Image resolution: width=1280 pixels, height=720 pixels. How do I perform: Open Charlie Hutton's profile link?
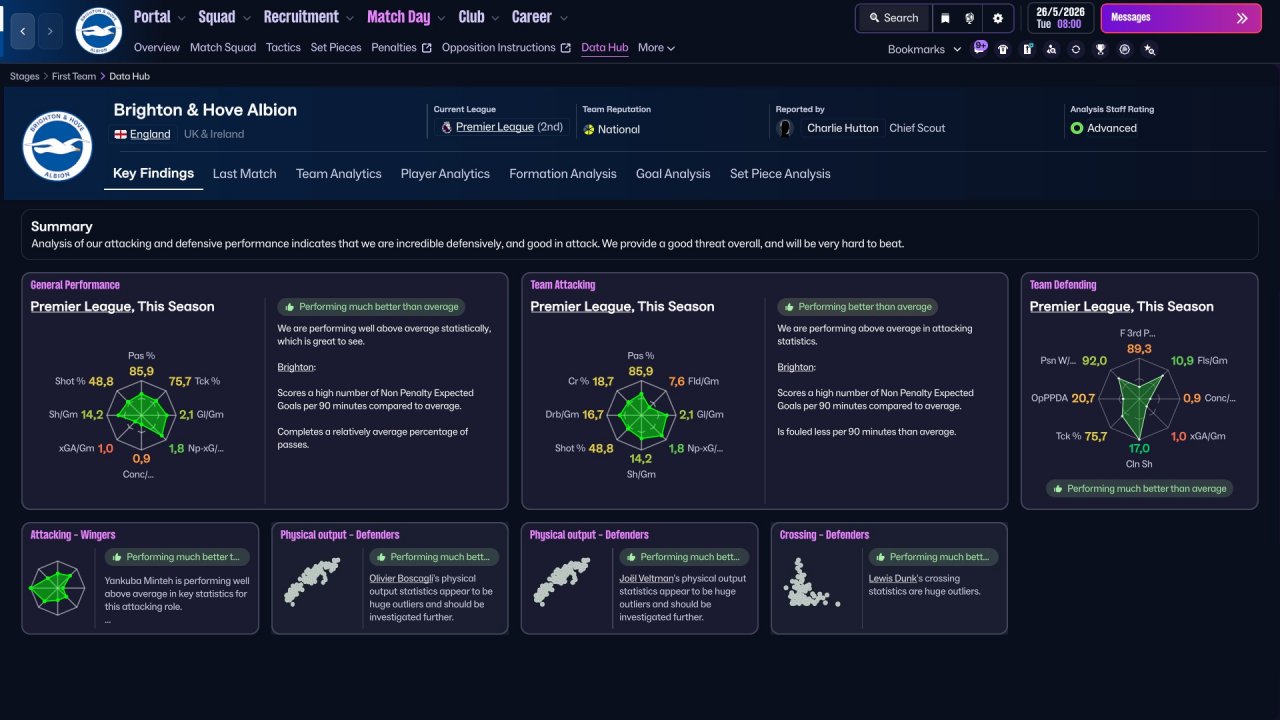click(x=843, y=128)
